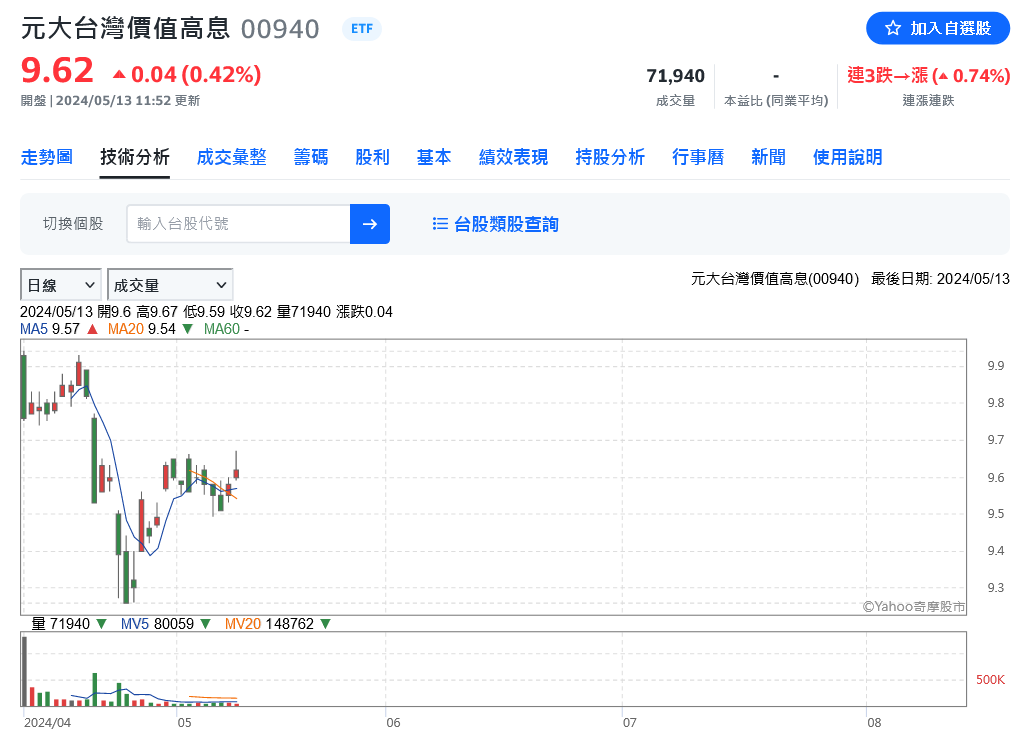Click the ETF badge
The image size is (1015, 734).
click(362, 29)
